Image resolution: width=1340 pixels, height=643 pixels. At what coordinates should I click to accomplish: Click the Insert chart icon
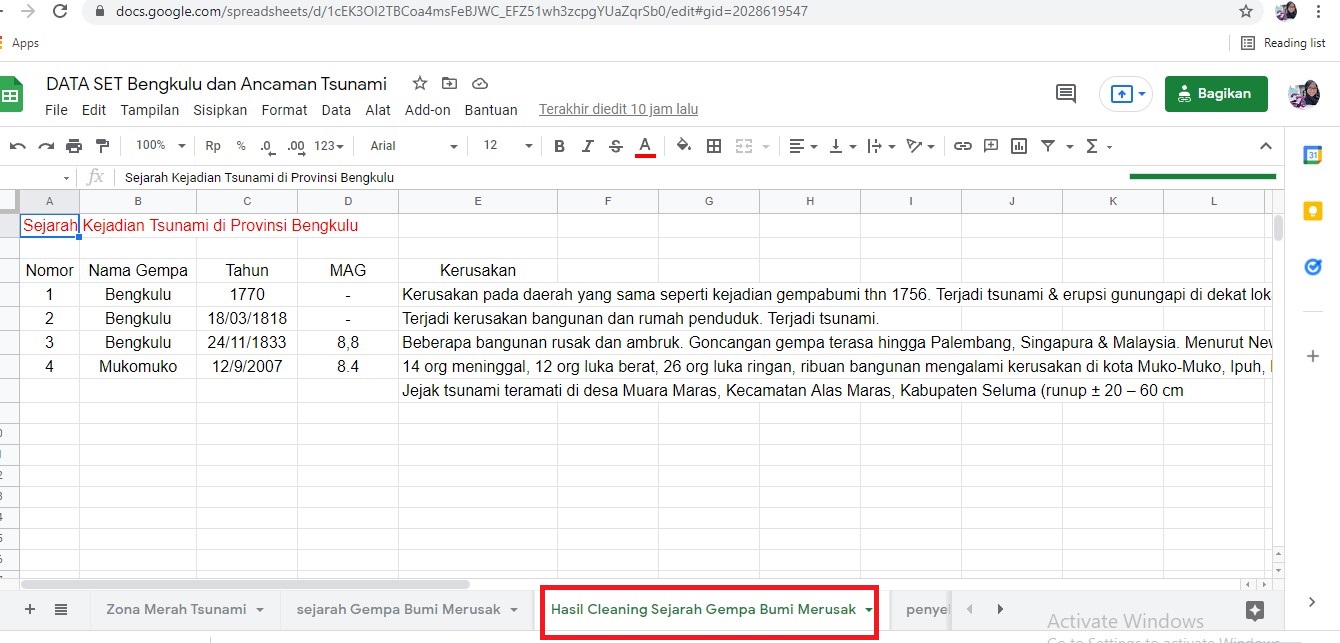pos(1019,146)
